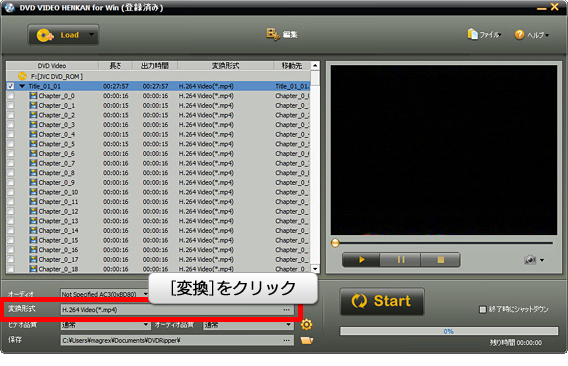Open the 編集 edit tool
Viewport: 568px width, 366px height.
point(282,34)
